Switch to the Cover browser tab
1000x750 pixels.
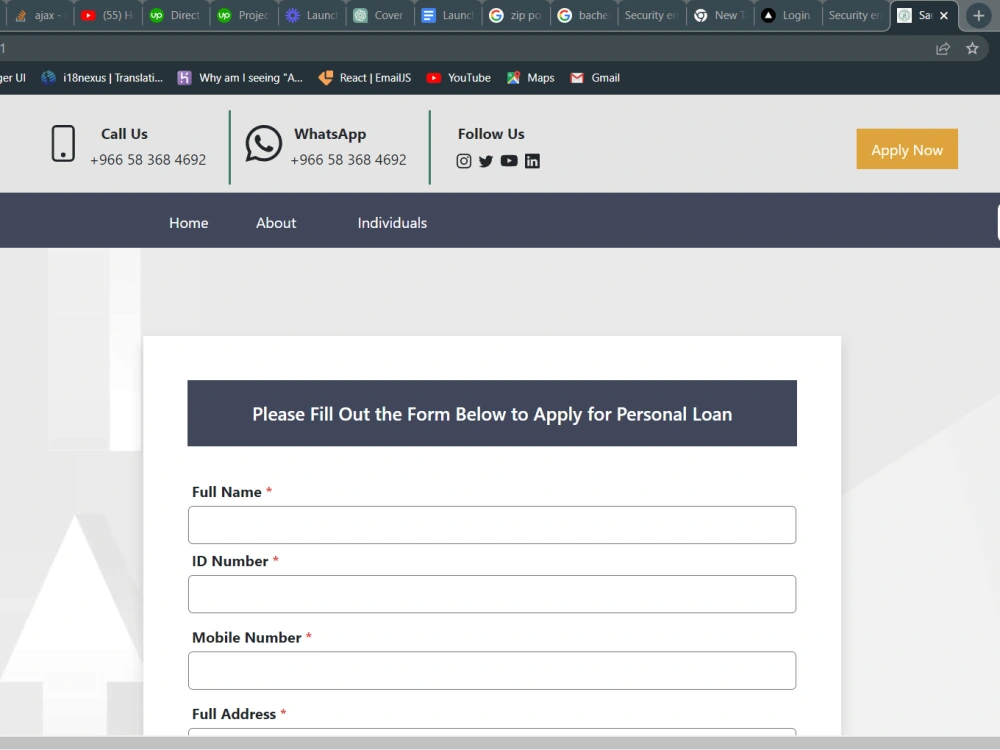379,15
